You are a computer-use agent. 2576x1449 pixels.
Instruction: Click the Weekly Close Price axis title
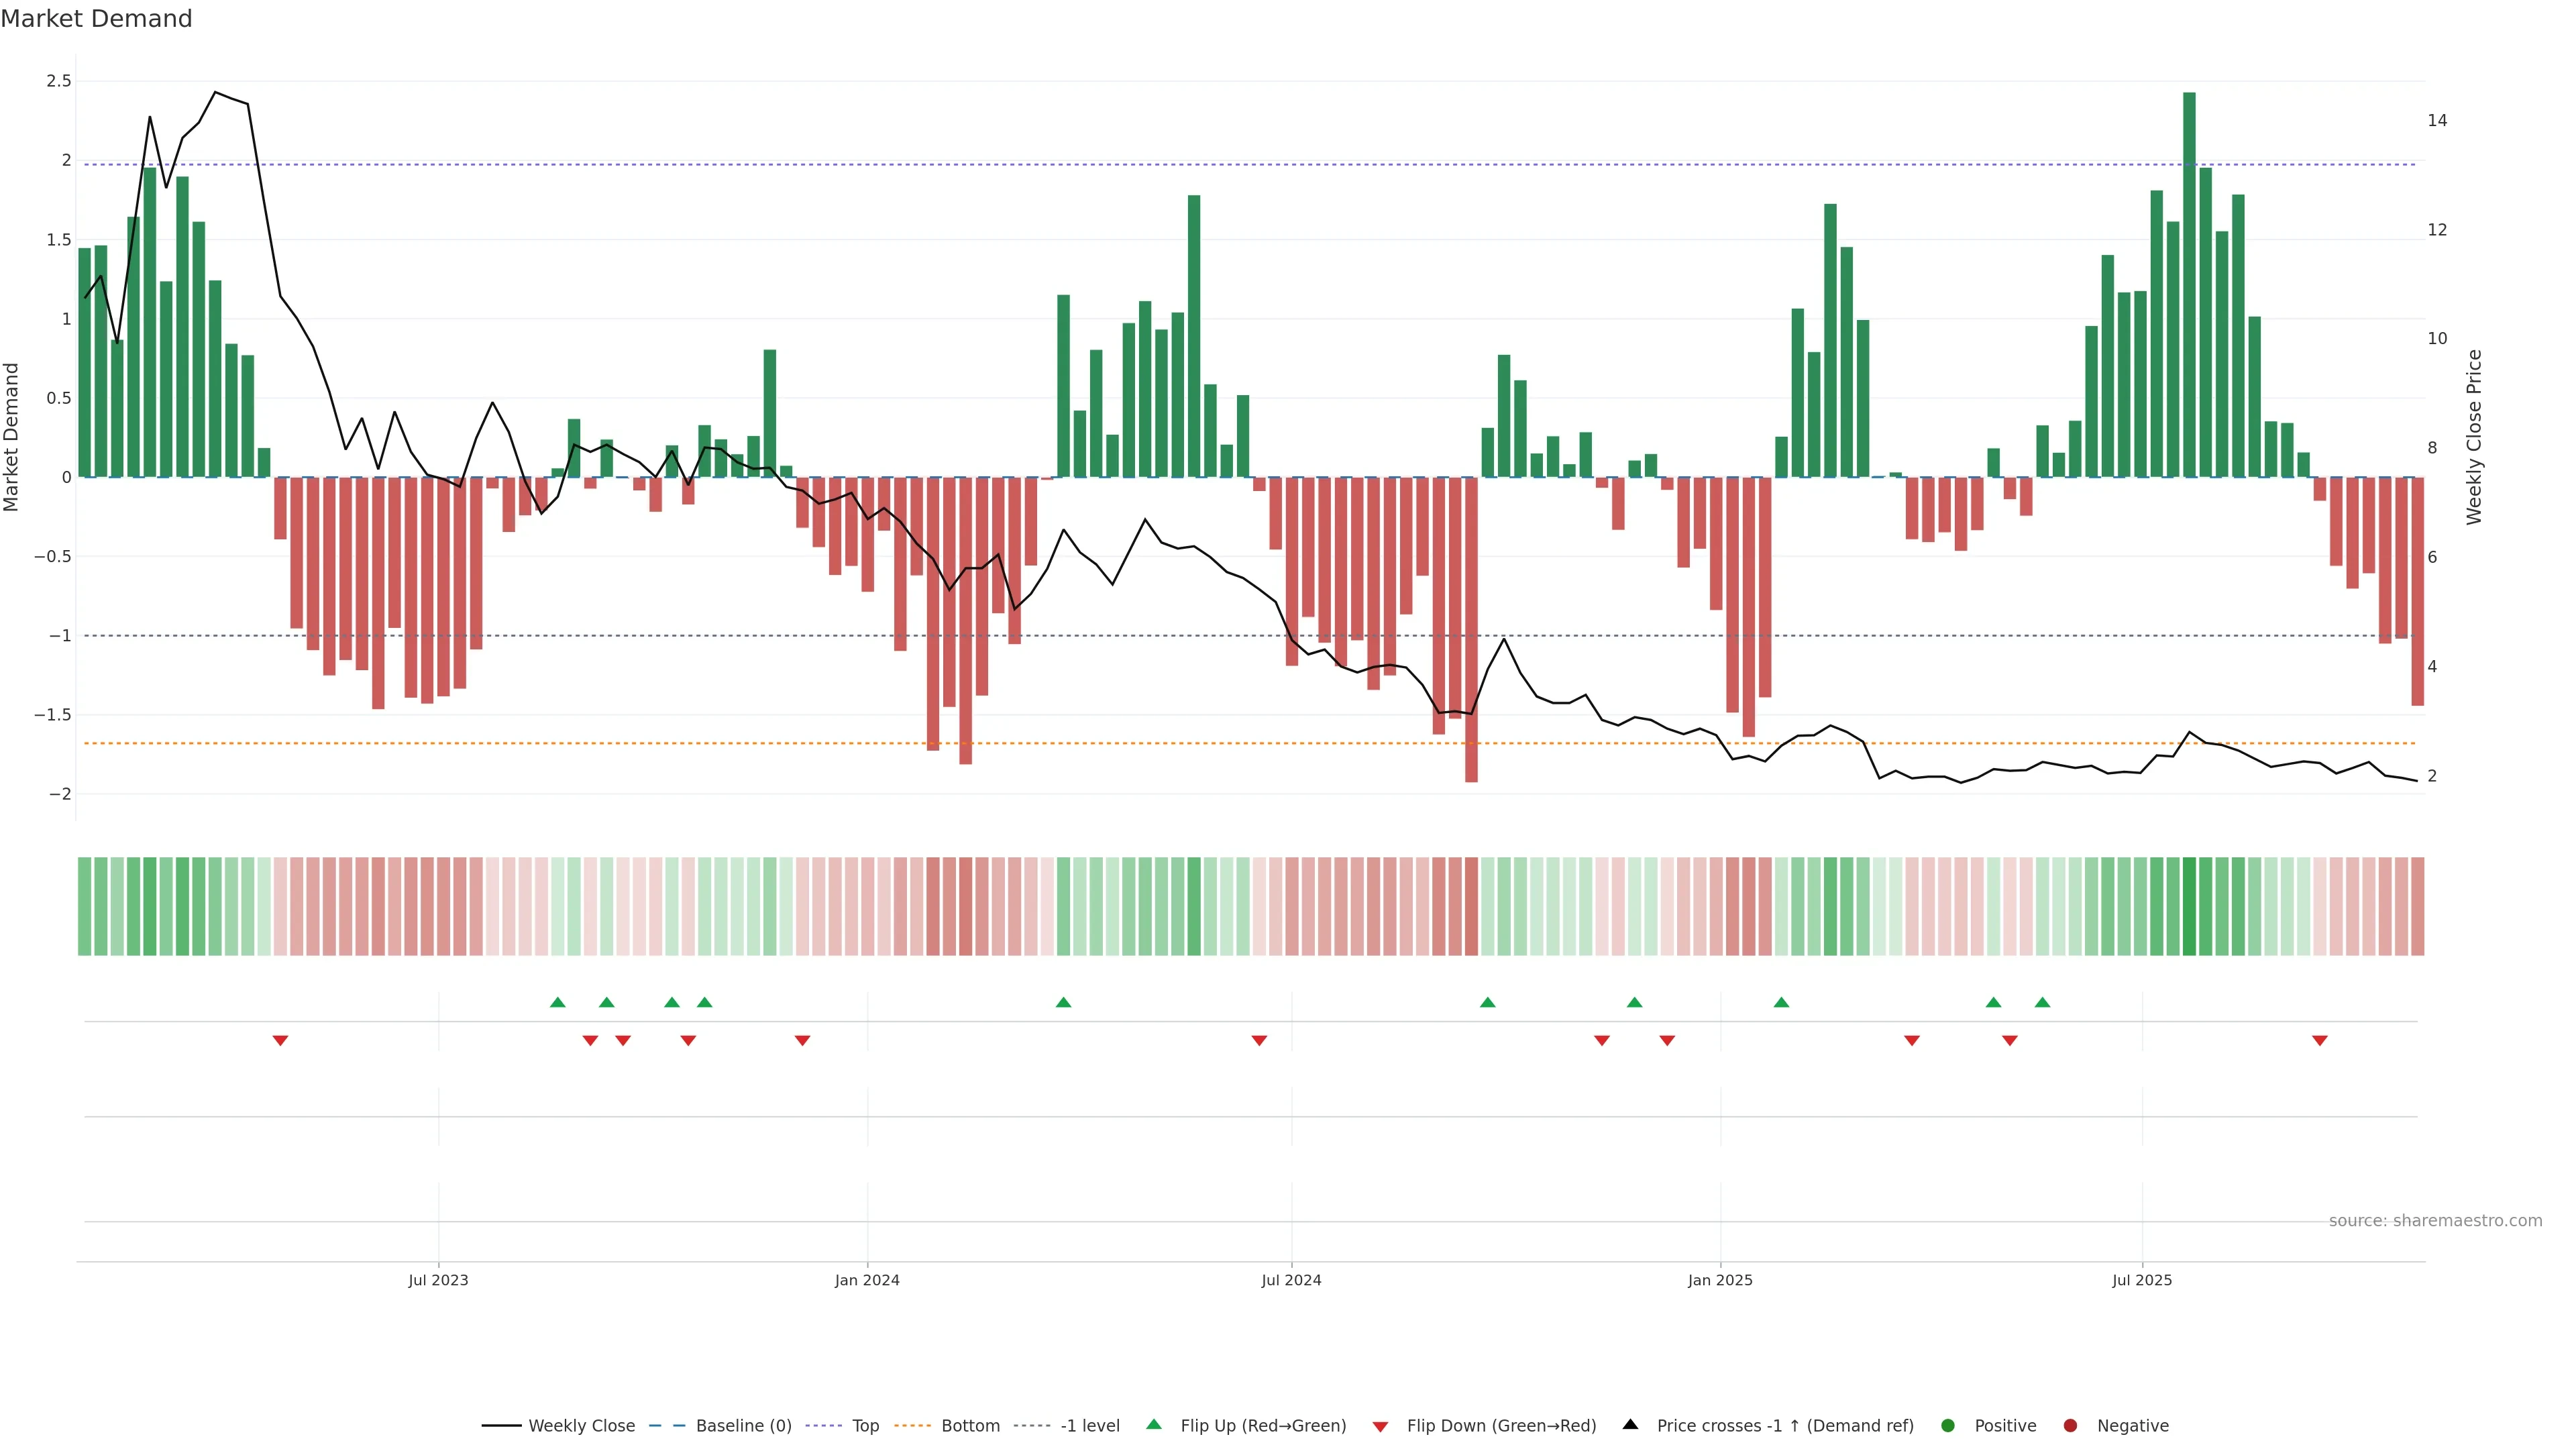click(x=2474, y=437)
